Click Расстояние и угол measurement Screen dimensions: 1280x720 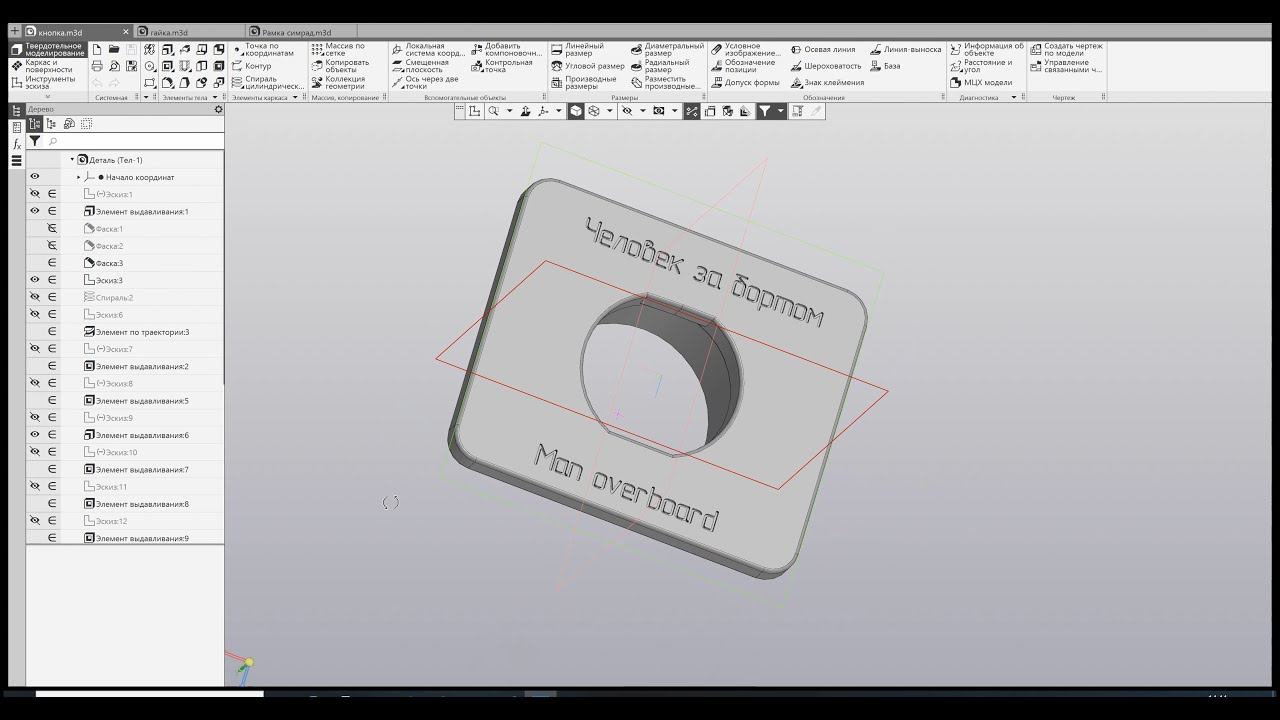981,66
